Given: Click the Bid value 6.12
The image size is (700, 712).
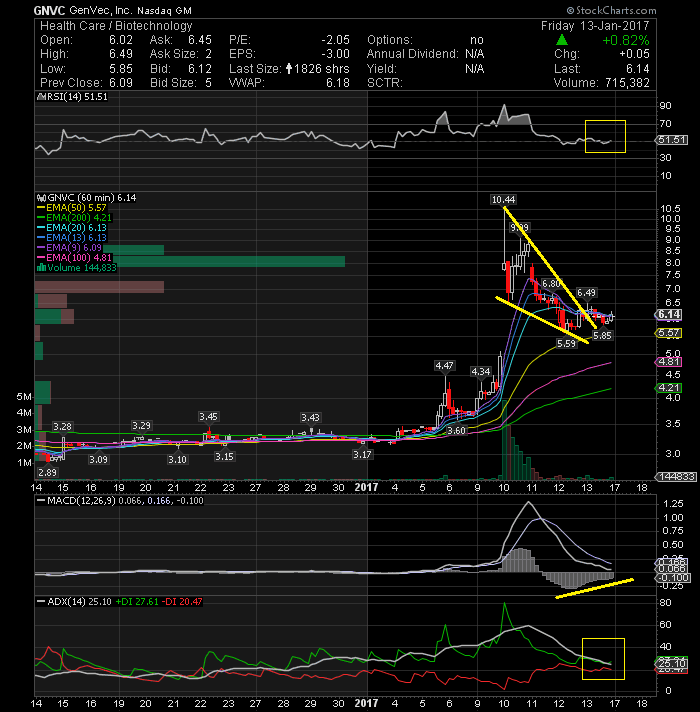Looking at the screenshot, I should click(x=200, y=69).
